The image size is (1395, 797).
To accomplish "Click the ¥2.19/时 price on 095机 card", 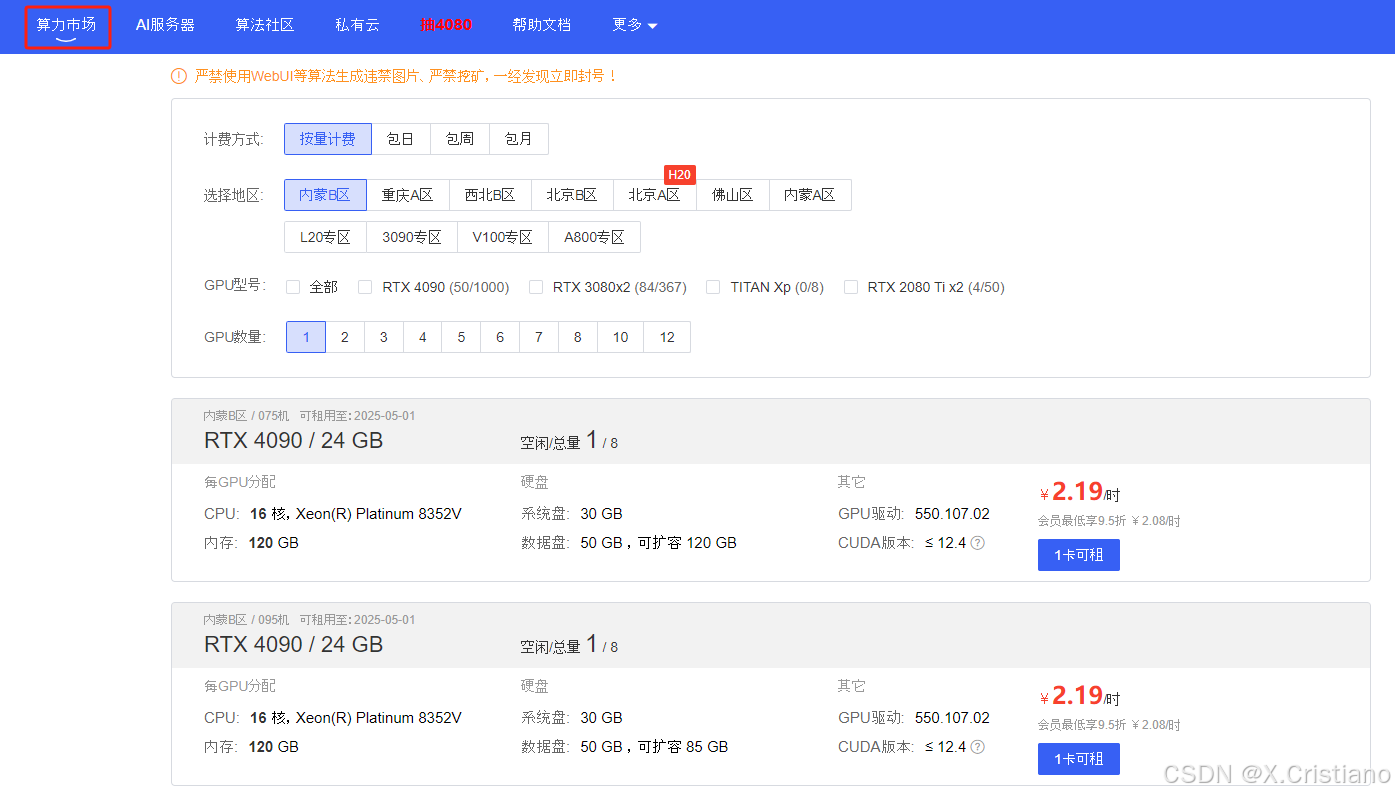I will pyautogui.click(x=1080, y=696).
